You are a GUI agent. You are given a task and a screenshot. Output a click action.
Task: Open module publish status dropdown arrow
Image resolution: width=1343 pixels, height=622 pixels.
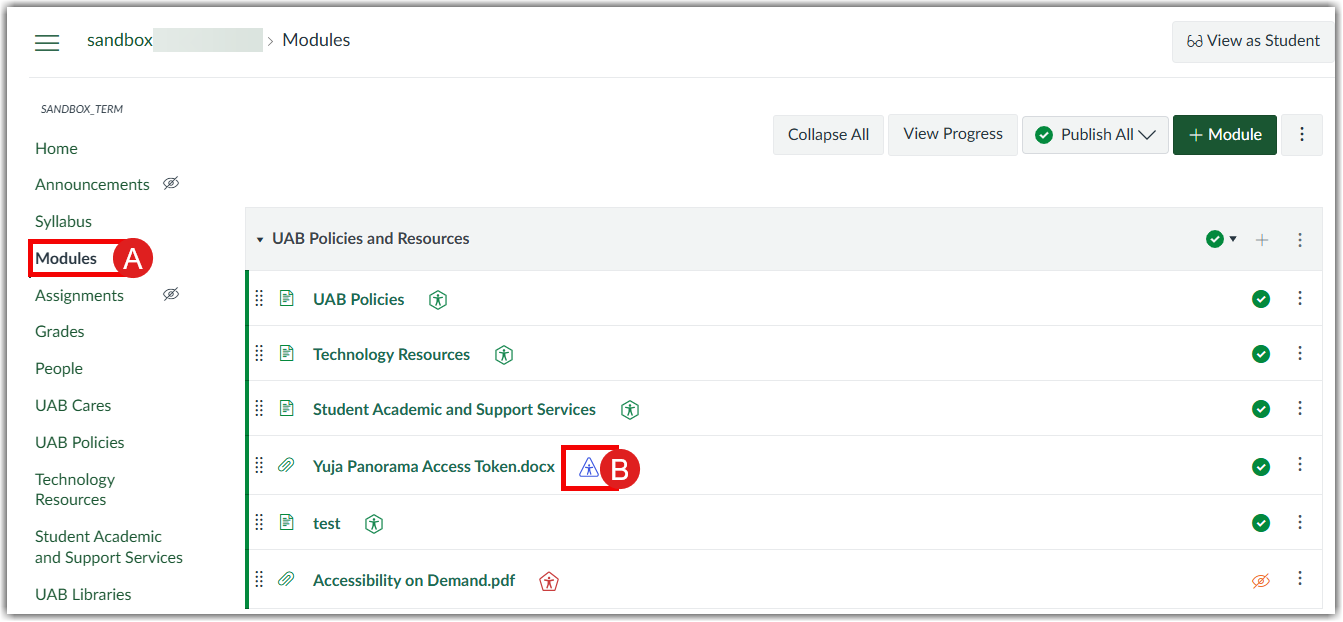[1233, 239]
